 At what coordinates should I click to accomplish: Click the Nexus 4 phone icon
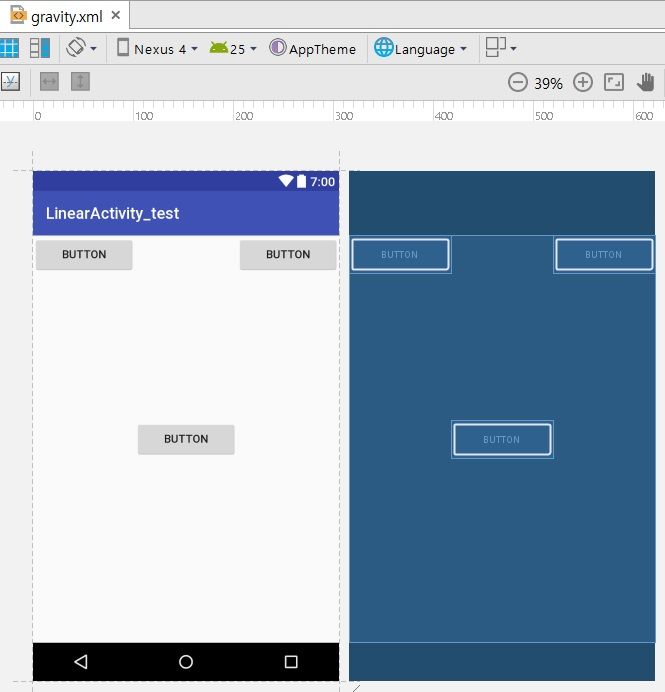pos(123,47)
